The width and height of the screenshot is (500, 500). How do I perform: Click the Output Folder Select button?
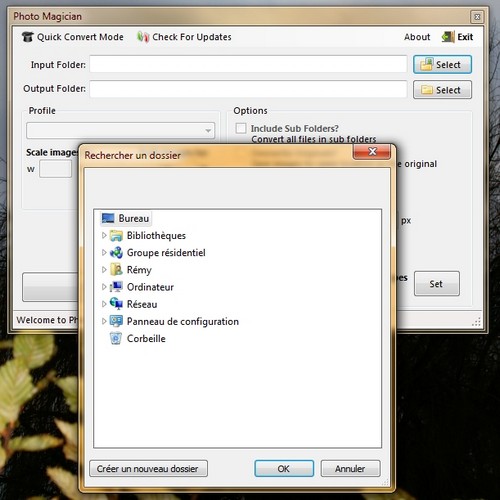(x=442, y=90)
